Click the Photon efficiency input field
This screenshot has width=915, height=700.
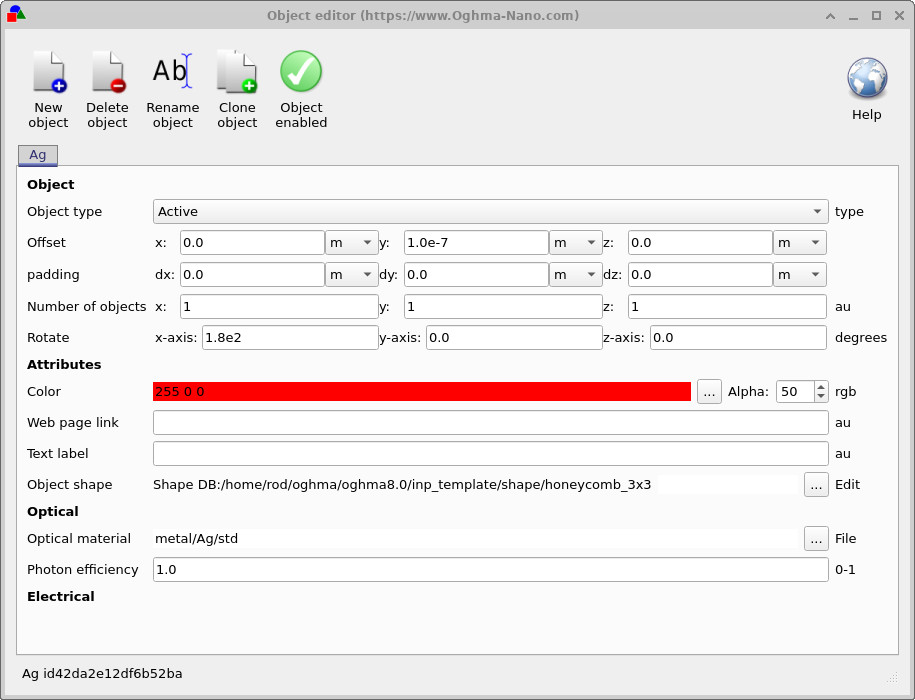[x=490, y=569]
